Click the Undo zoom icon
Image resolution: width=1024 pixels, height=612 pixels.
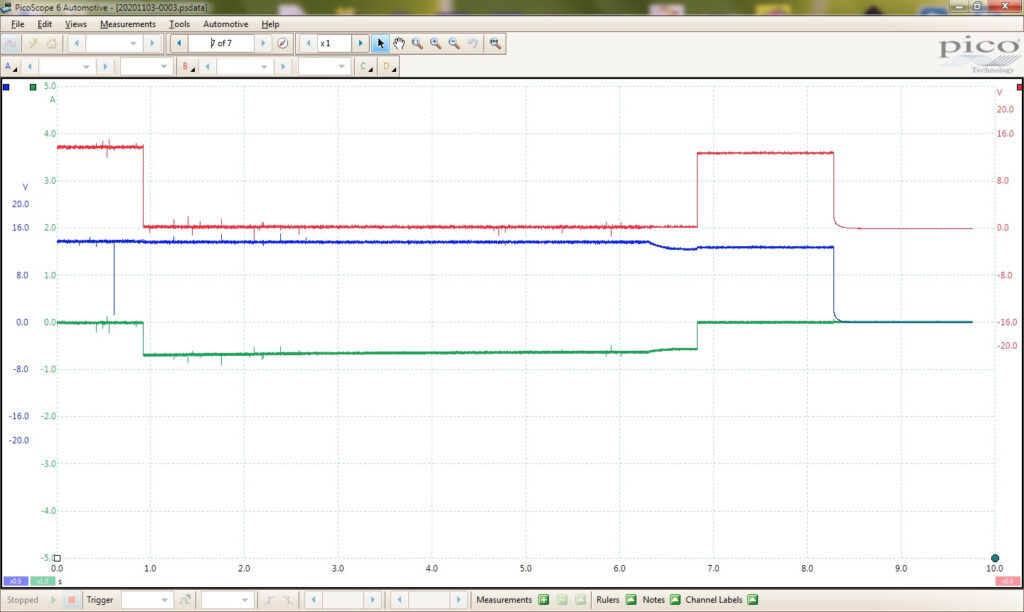click(x=472, y=44)
